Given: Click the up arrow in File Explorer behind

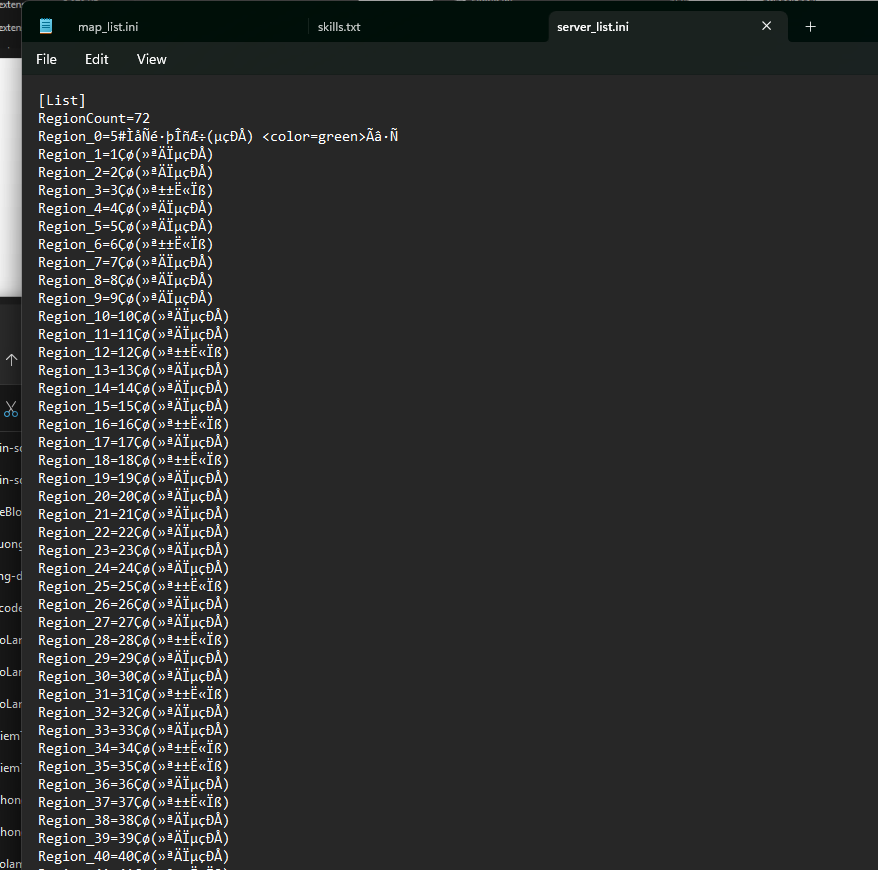Looking at the screenshot, I should point(11,360).
